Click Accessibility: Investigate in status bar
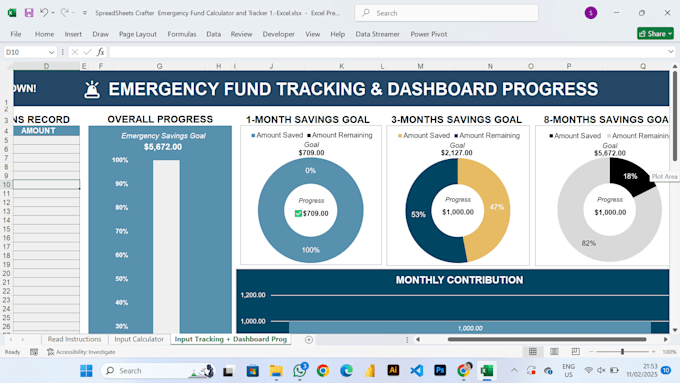Screen dimensions: 680x383 [x=81, y=352]
